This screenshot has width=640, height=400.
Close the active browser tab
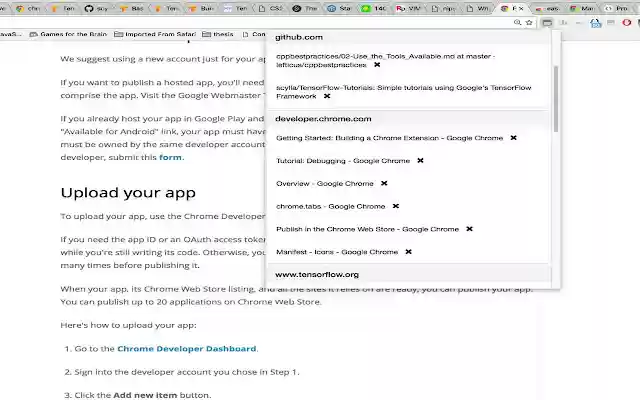(x=521, y=8)
